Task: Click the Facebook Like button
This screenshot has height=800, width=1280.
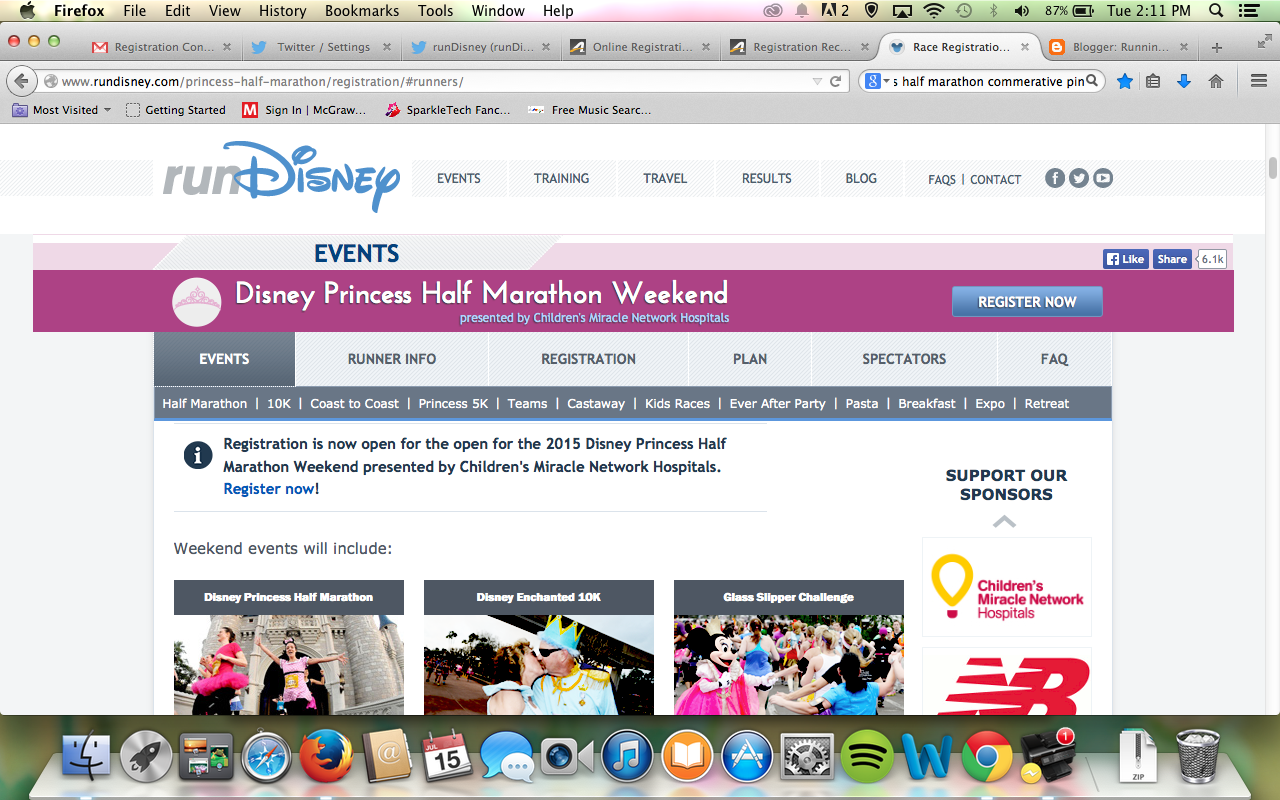Action: tap(1125, 259)
